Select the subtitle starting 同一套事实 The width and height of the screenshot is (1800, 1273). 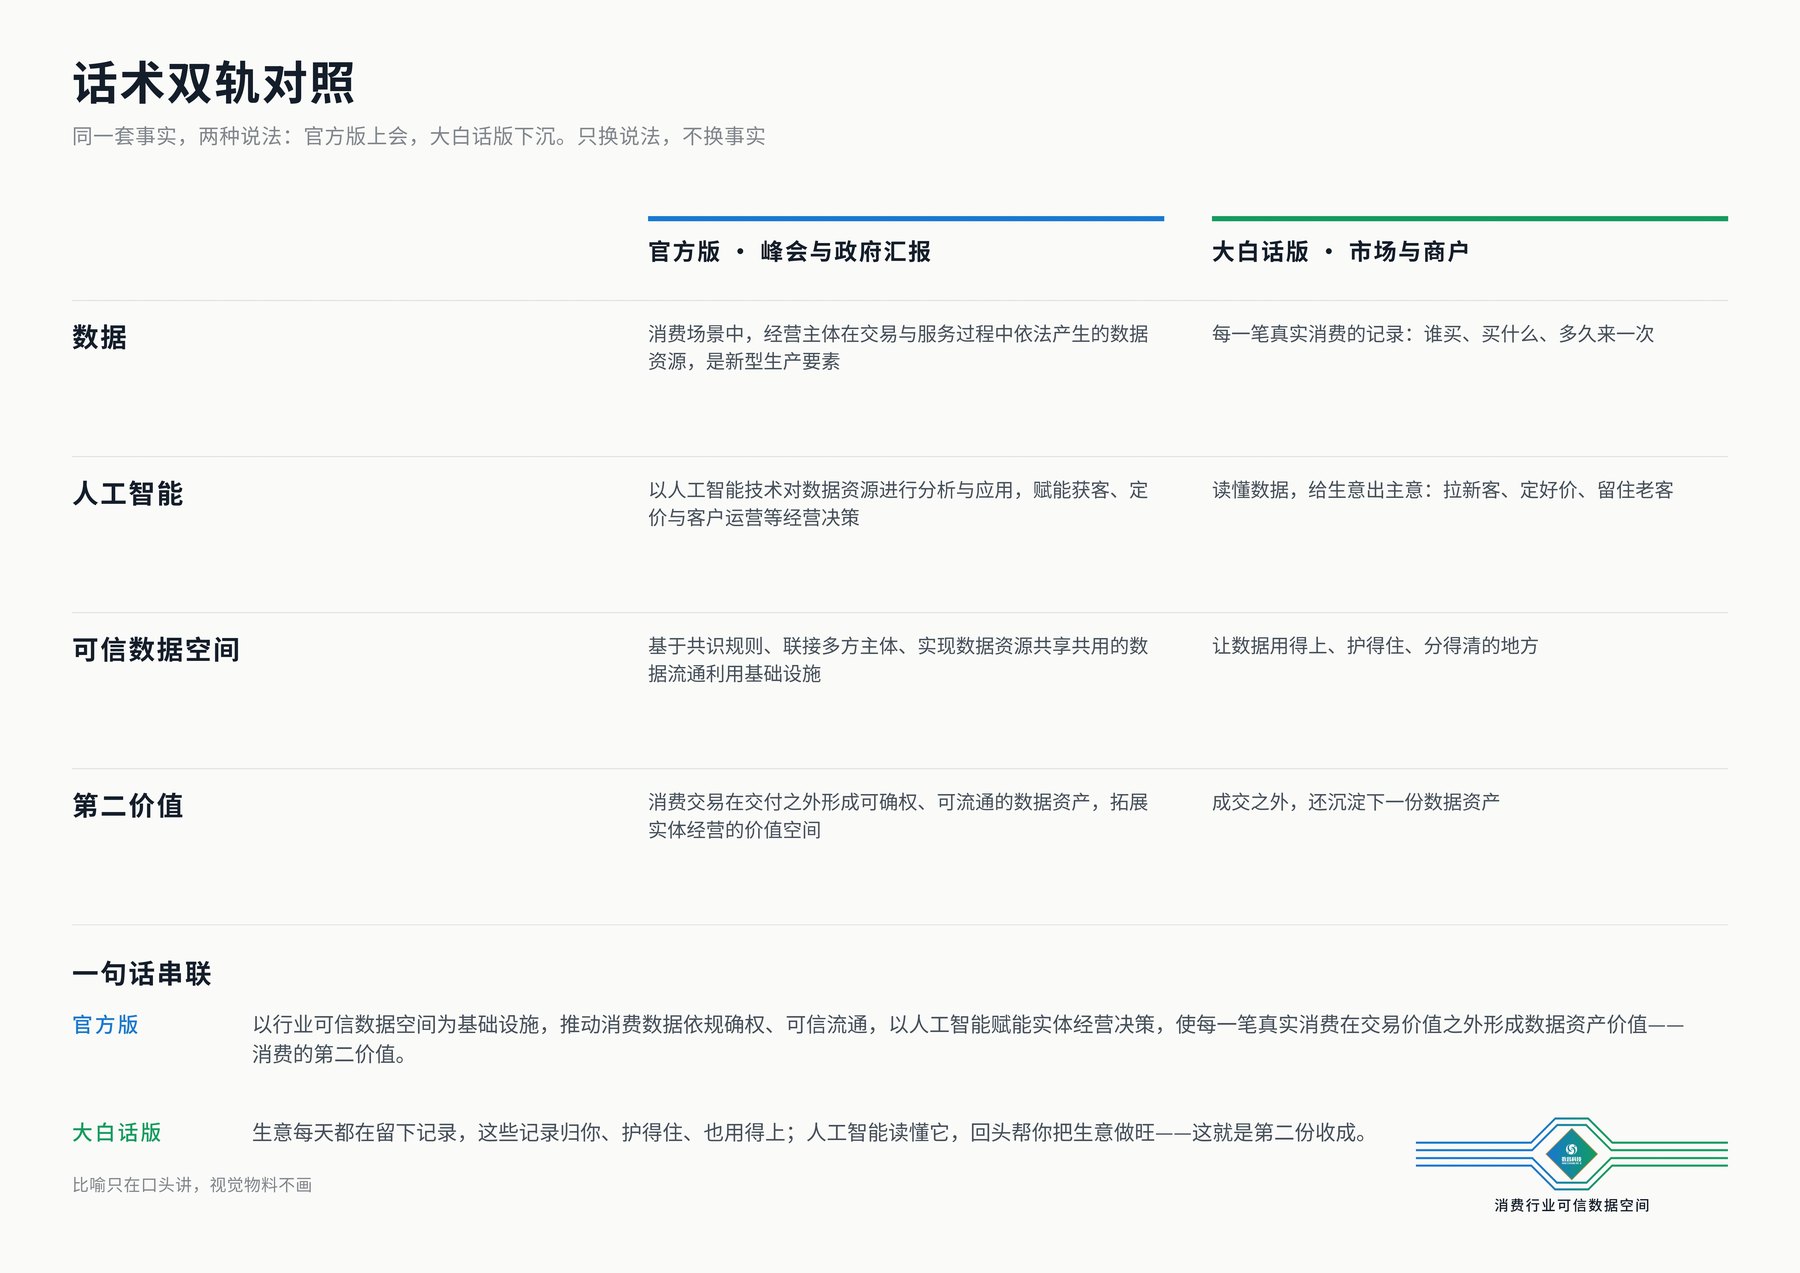click(x=419, y=136)
